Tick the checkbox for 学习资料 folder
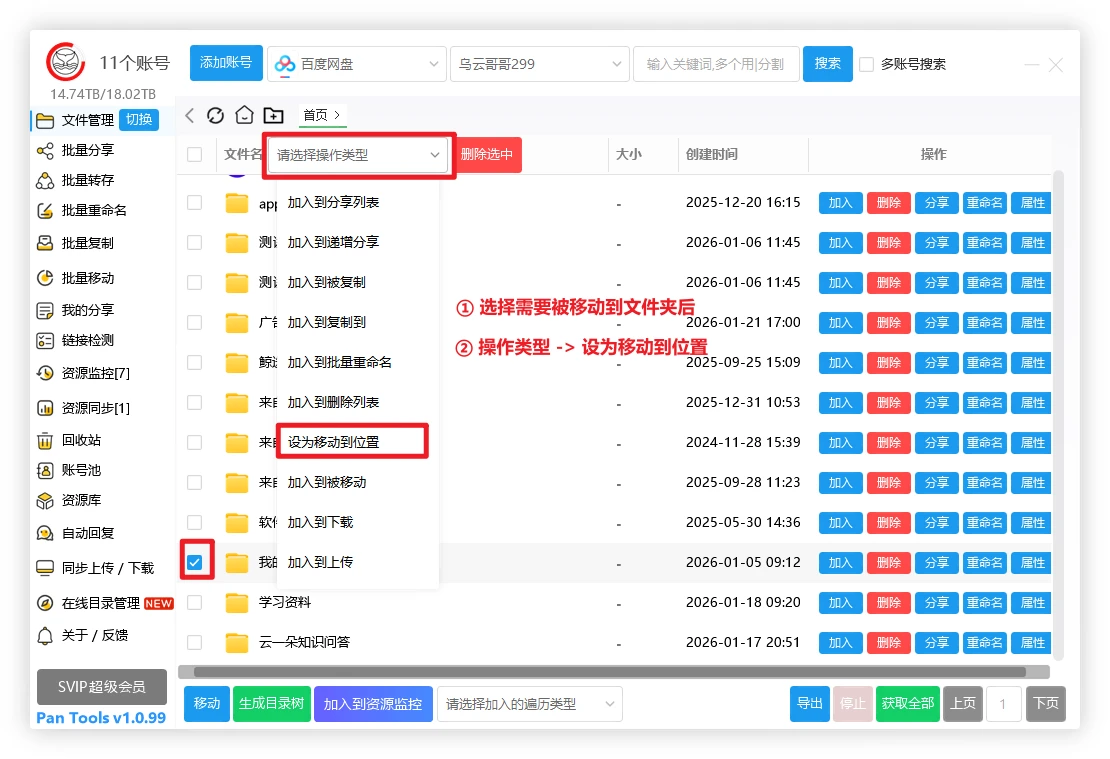1110x759 pixels. [195, 602]
